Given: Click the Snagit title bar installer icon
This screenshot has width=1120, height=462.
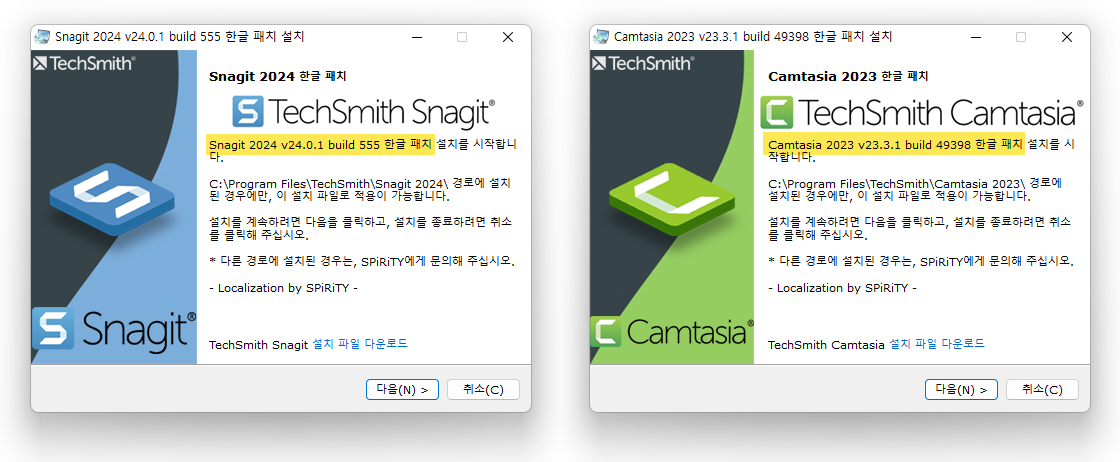Looking at the screenshot, I should [x=43, y=37].
